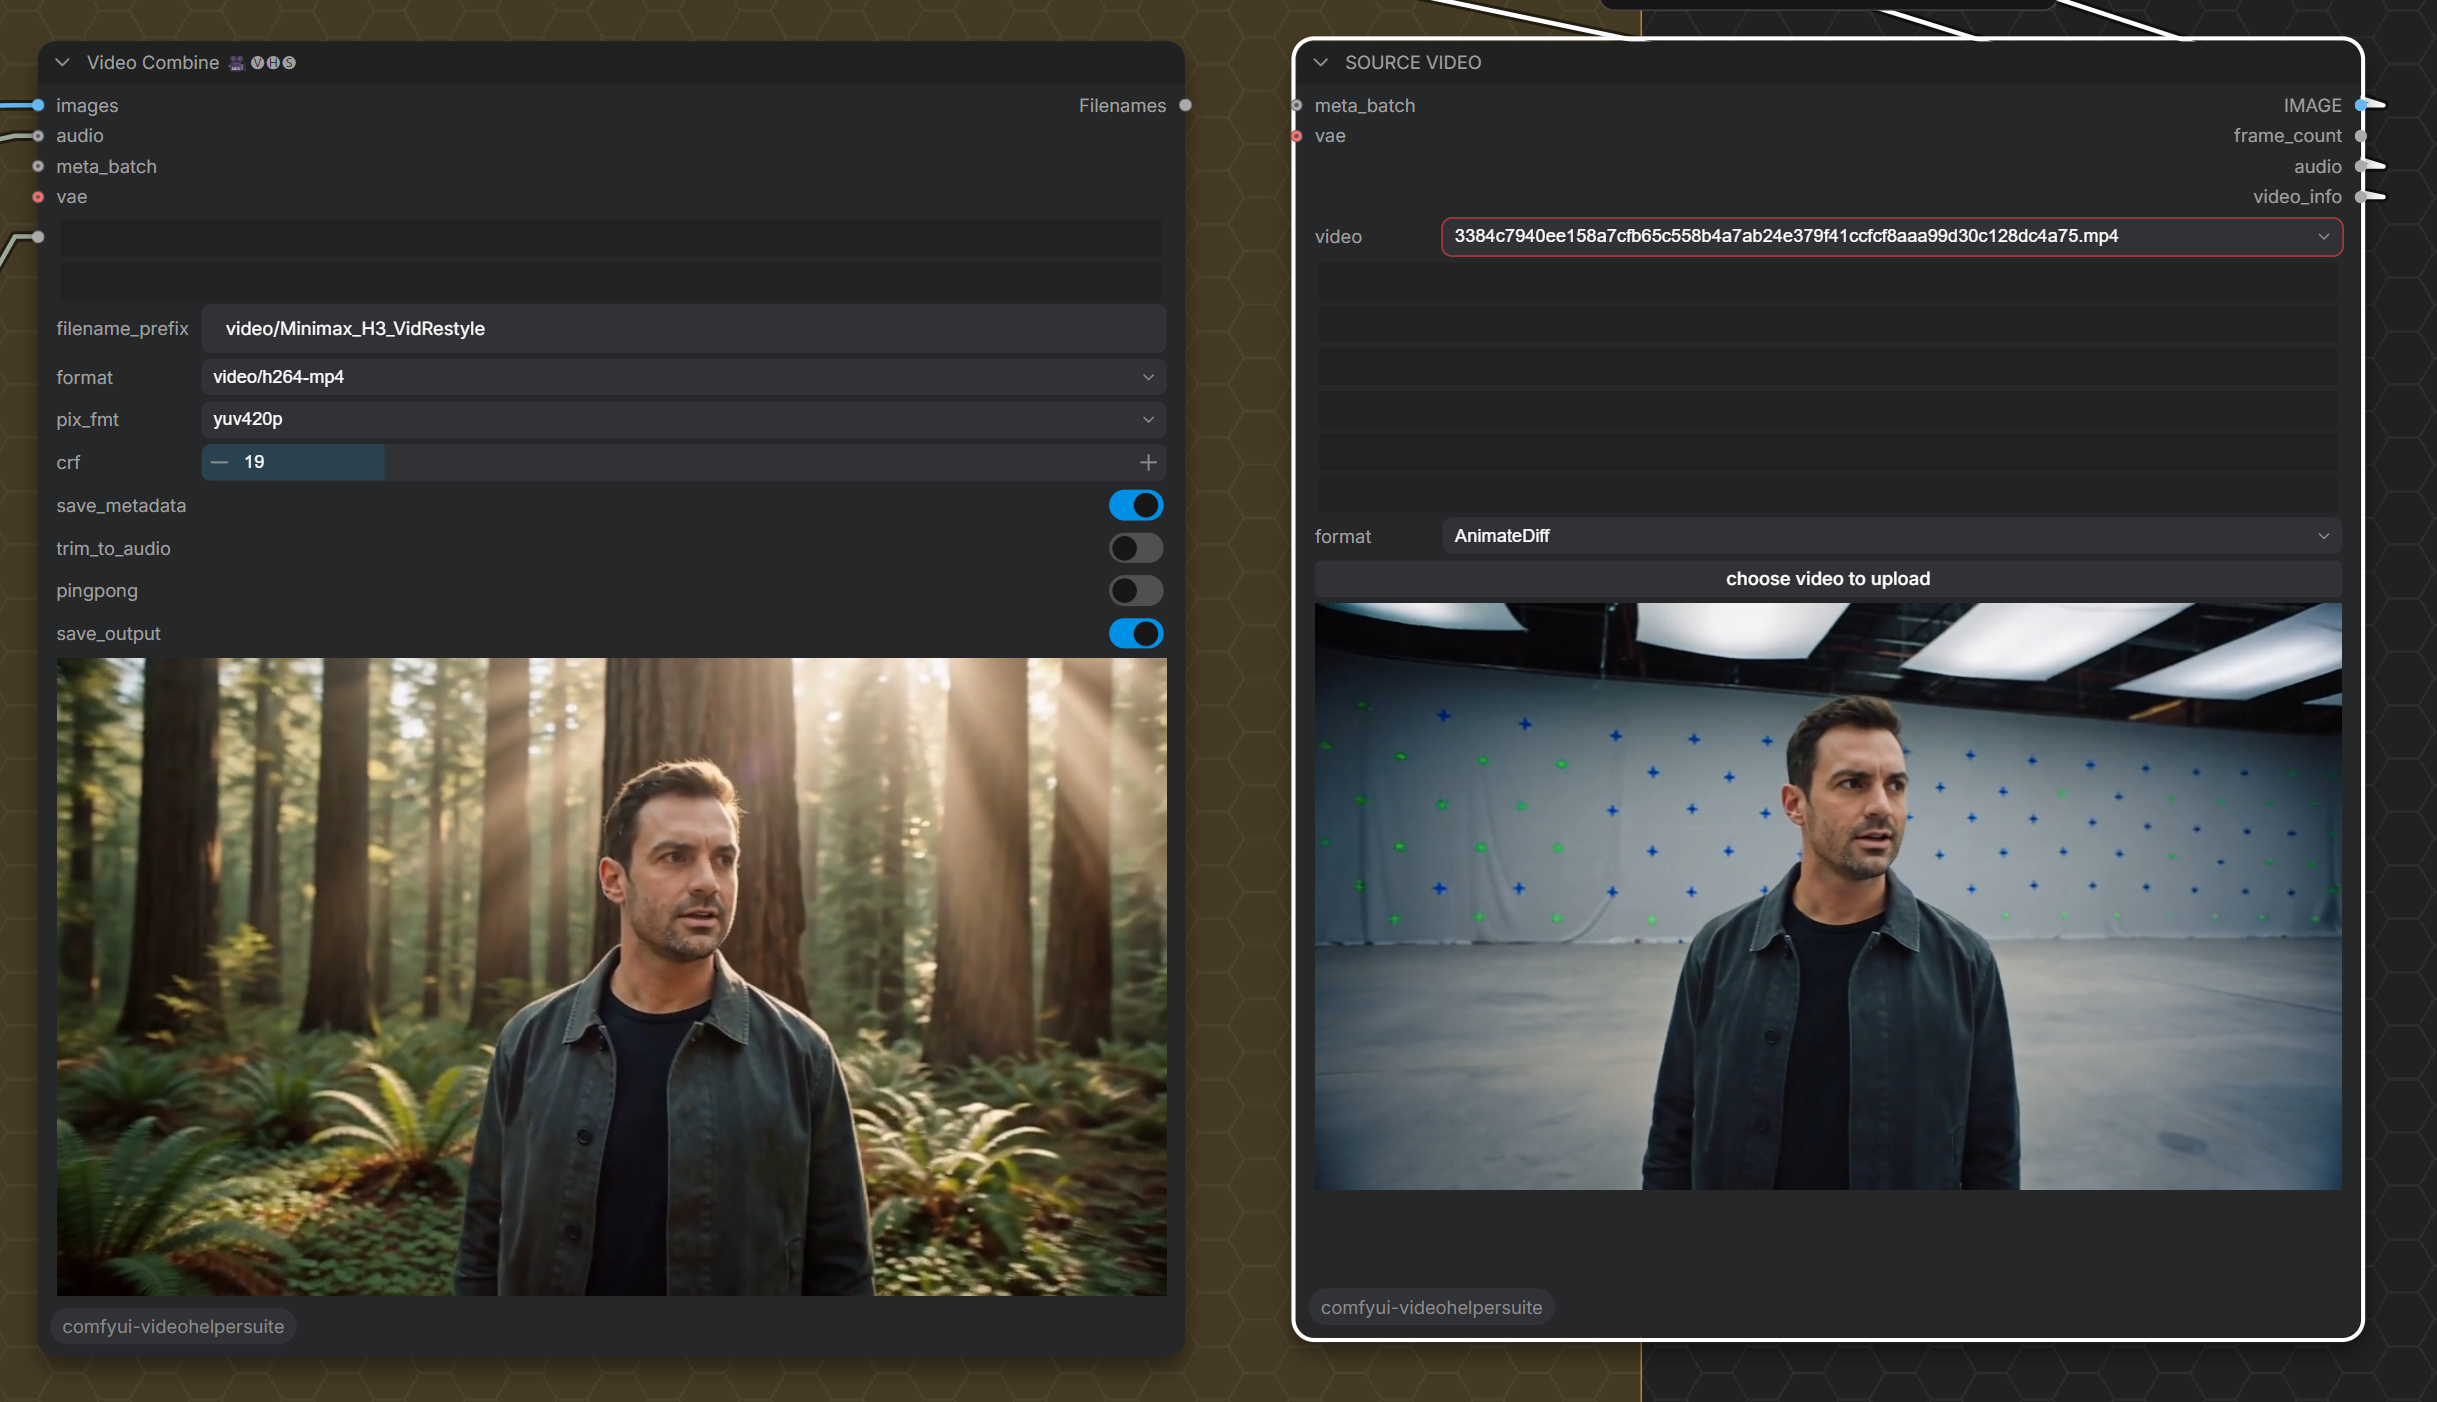Click the audio output on SOURCE VIDEO
Viewport: 2437px width, 1402px height.
pyautogui.click(x=2361, y=166)
